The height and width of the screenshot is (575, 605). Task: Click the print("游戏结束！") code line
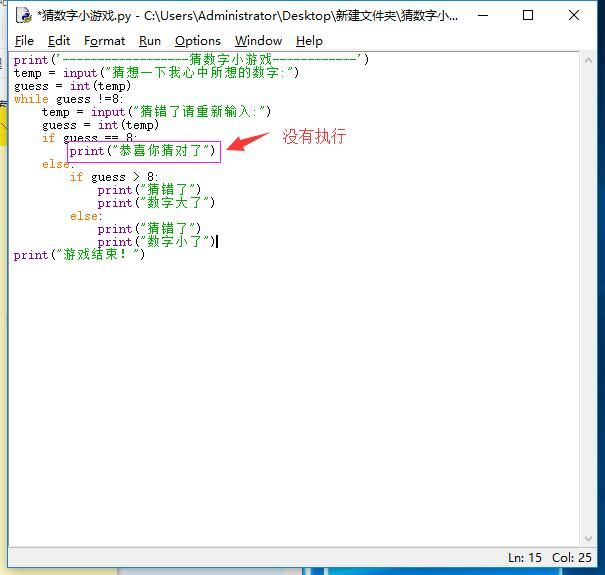click(79, 255)
